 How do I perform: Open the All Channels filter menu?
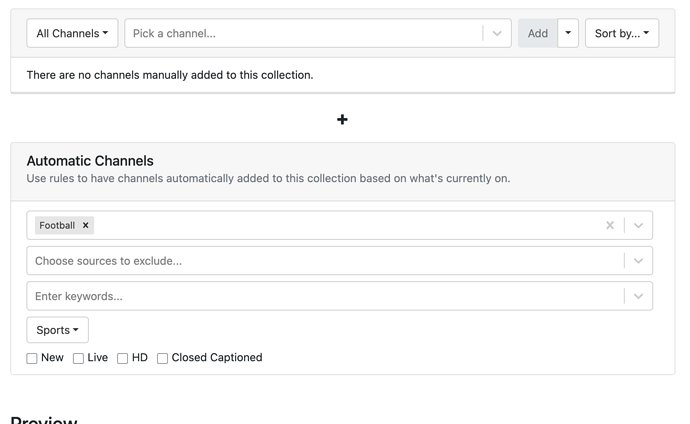[72, 33]
